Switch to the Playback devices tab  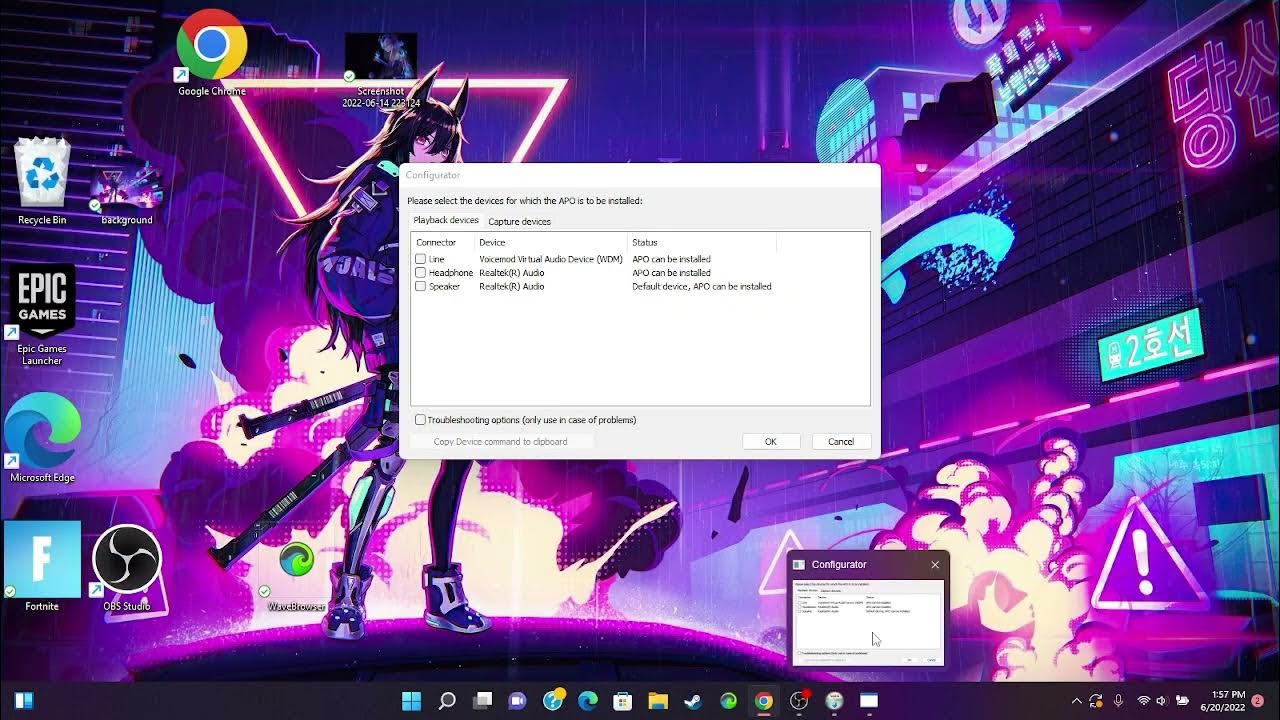[x=446, y=220]
